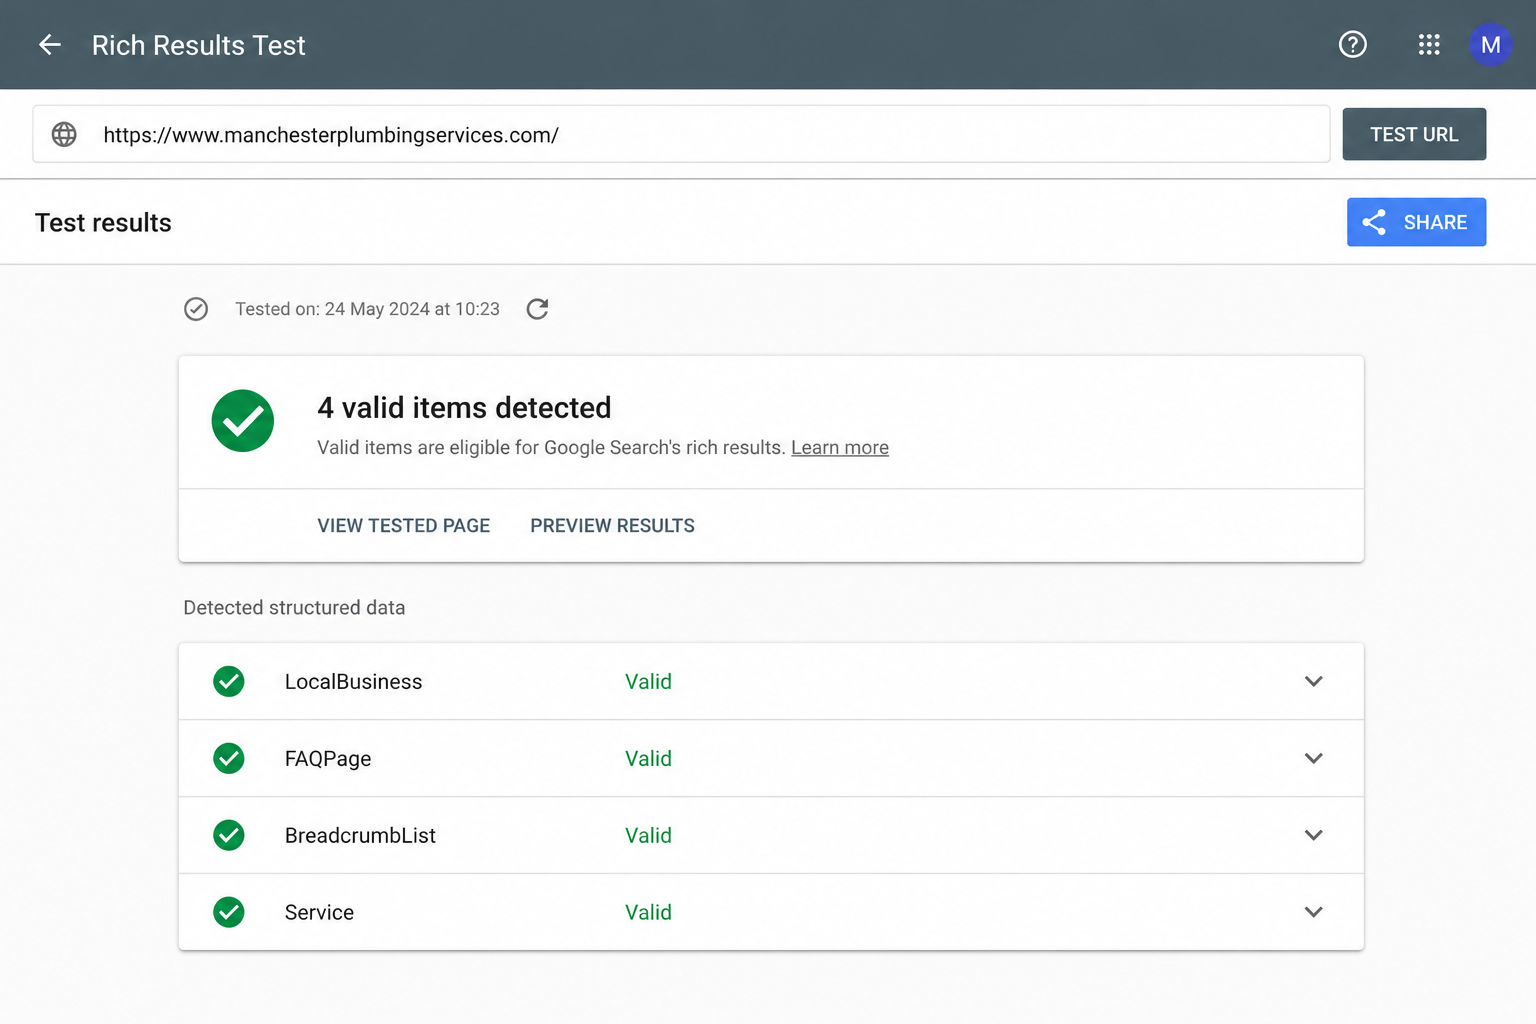Click Valid status for Service
Viewport: 1536px width, 1024px height.
pyautogui.click(x=648, y=912)
